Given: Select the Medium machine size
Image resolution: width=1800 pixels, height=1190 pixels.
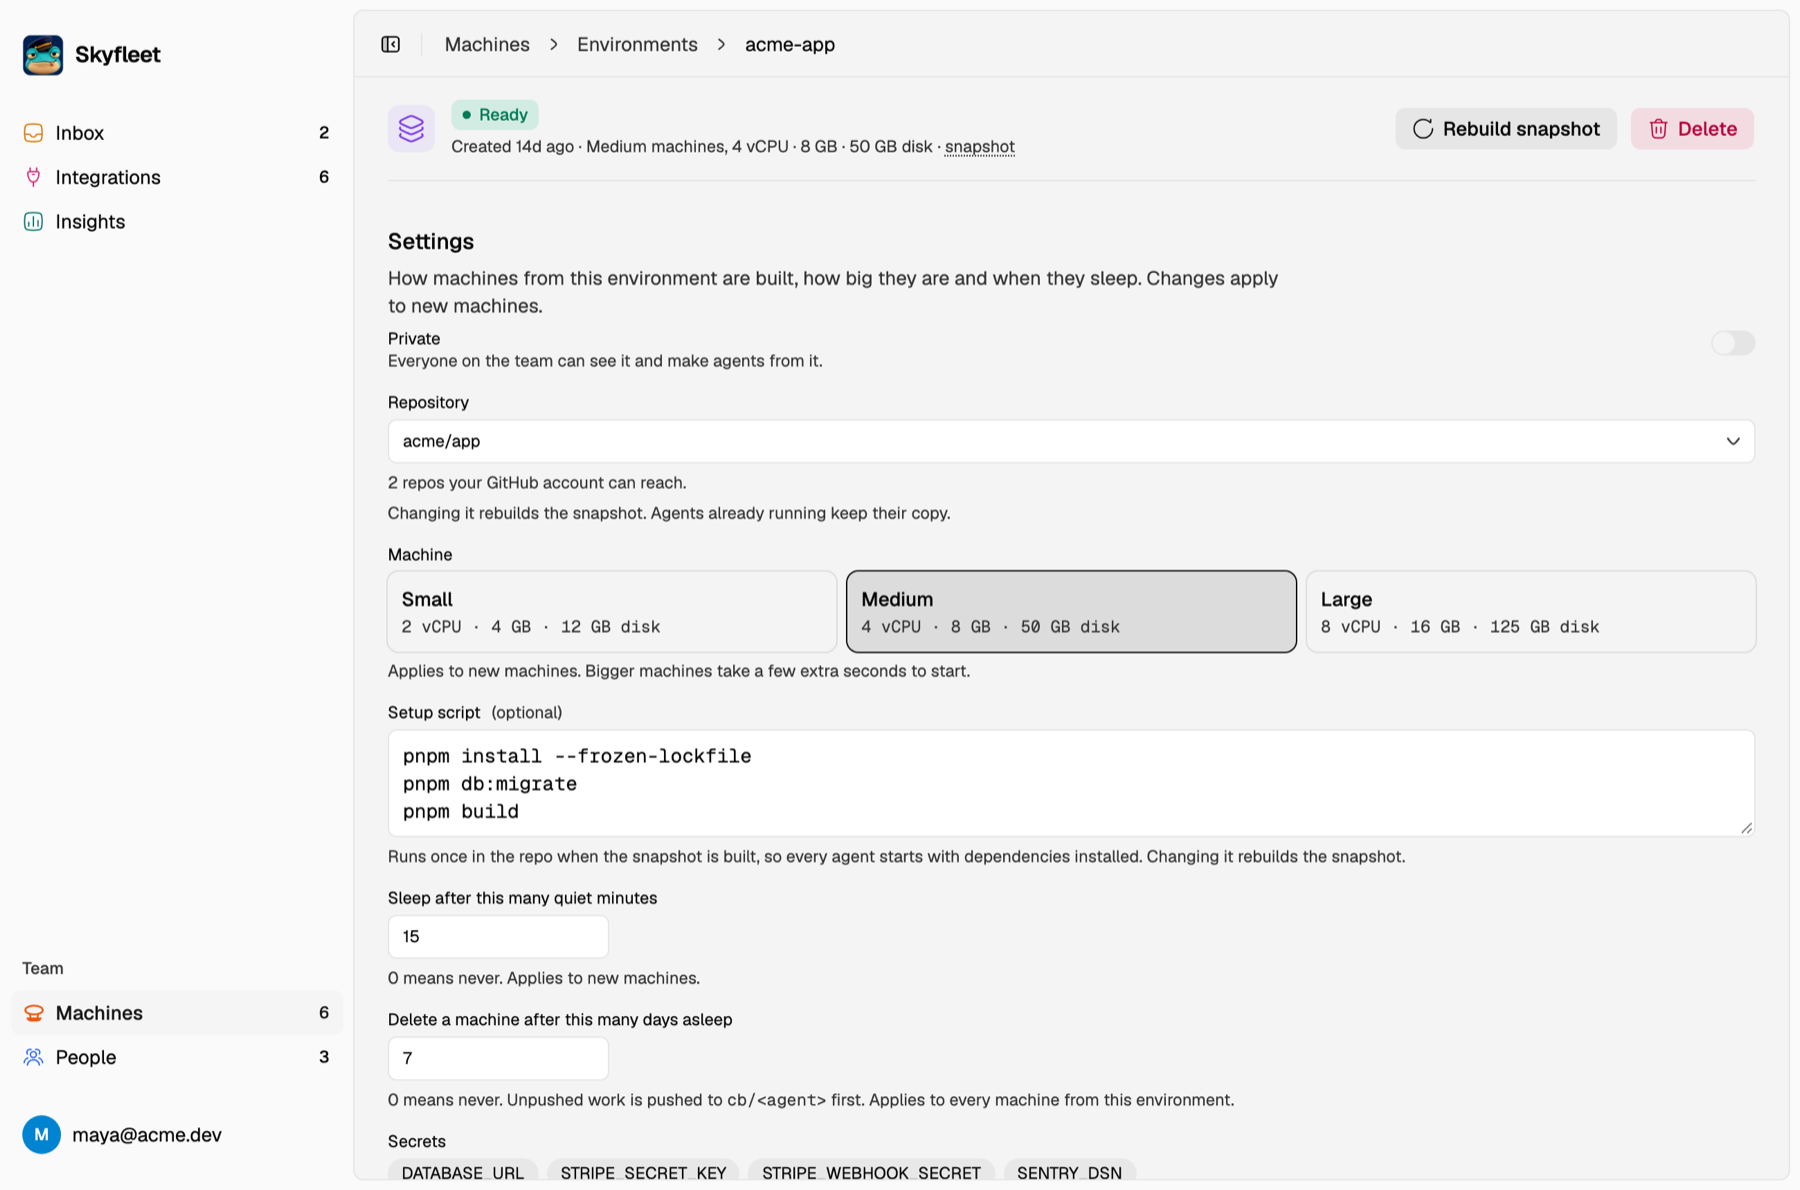Looking at the screenshot, I should point(1071,612).
